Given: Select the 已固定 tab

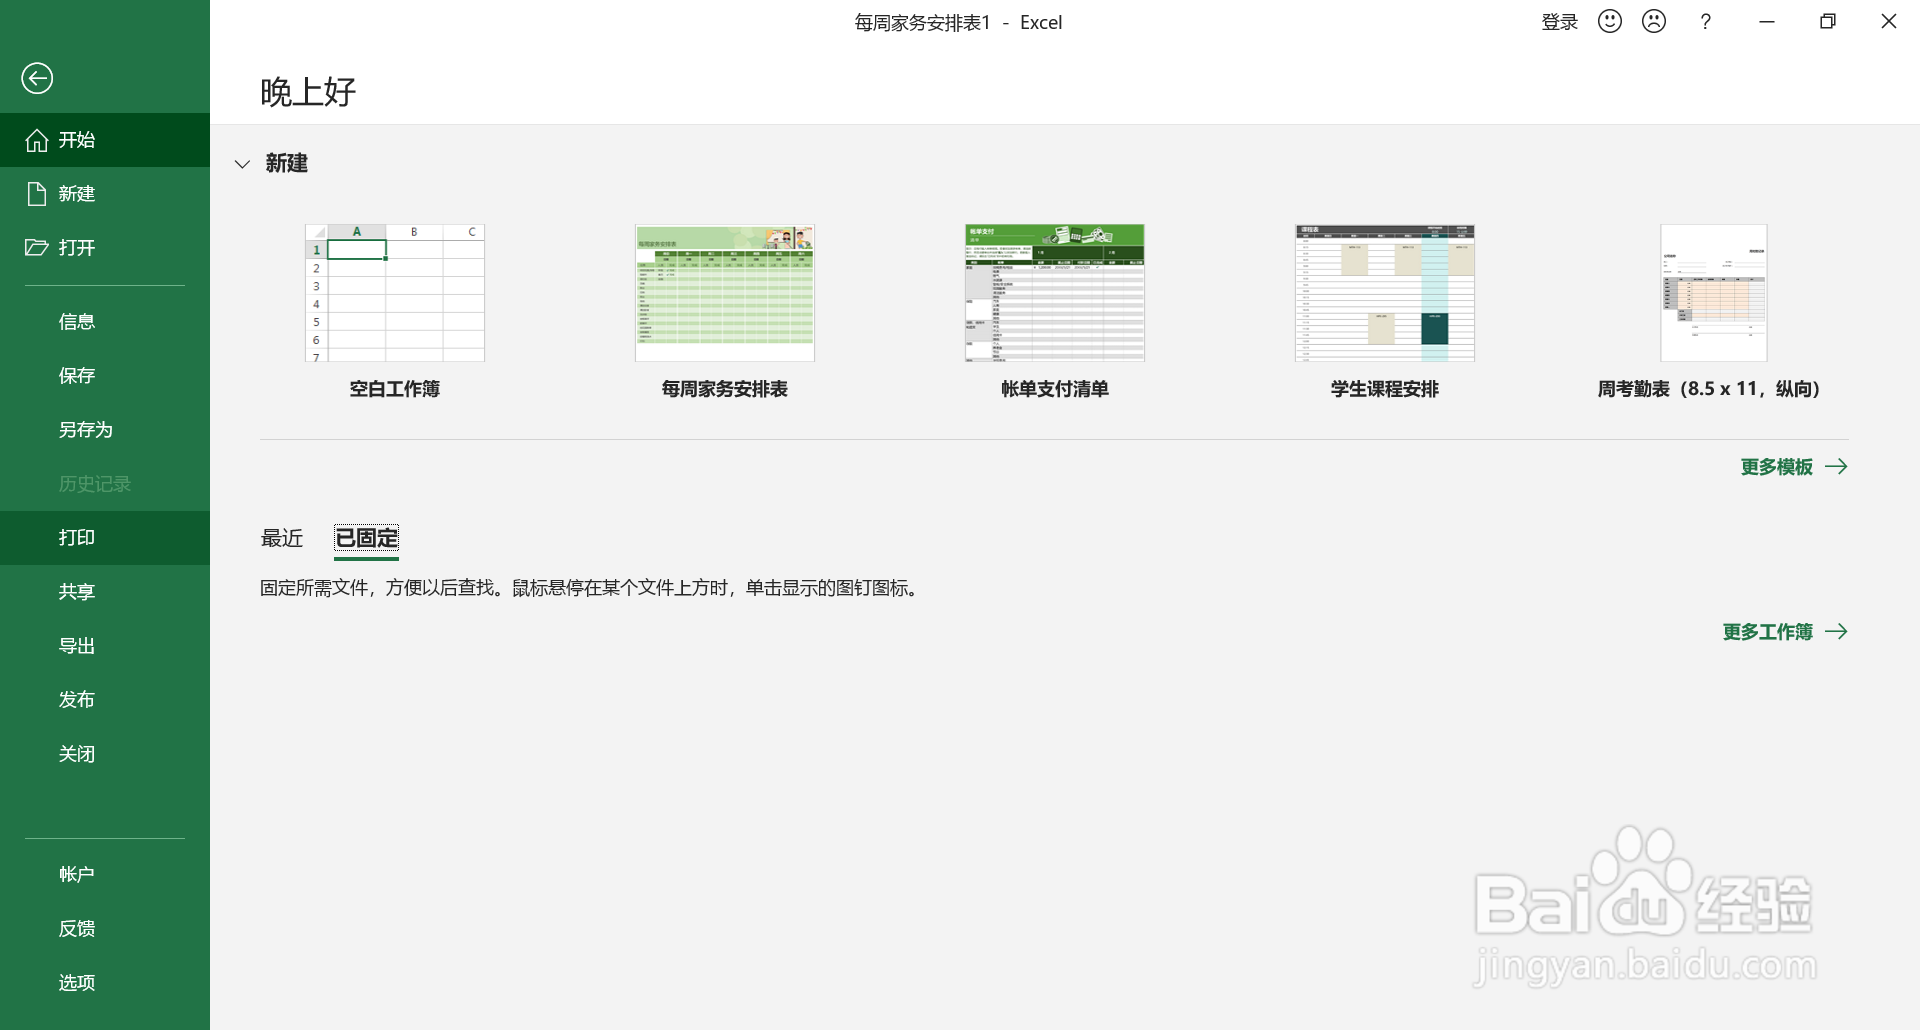Looking at the screenshot, I should pyautogui.click(x=366, y=538).
